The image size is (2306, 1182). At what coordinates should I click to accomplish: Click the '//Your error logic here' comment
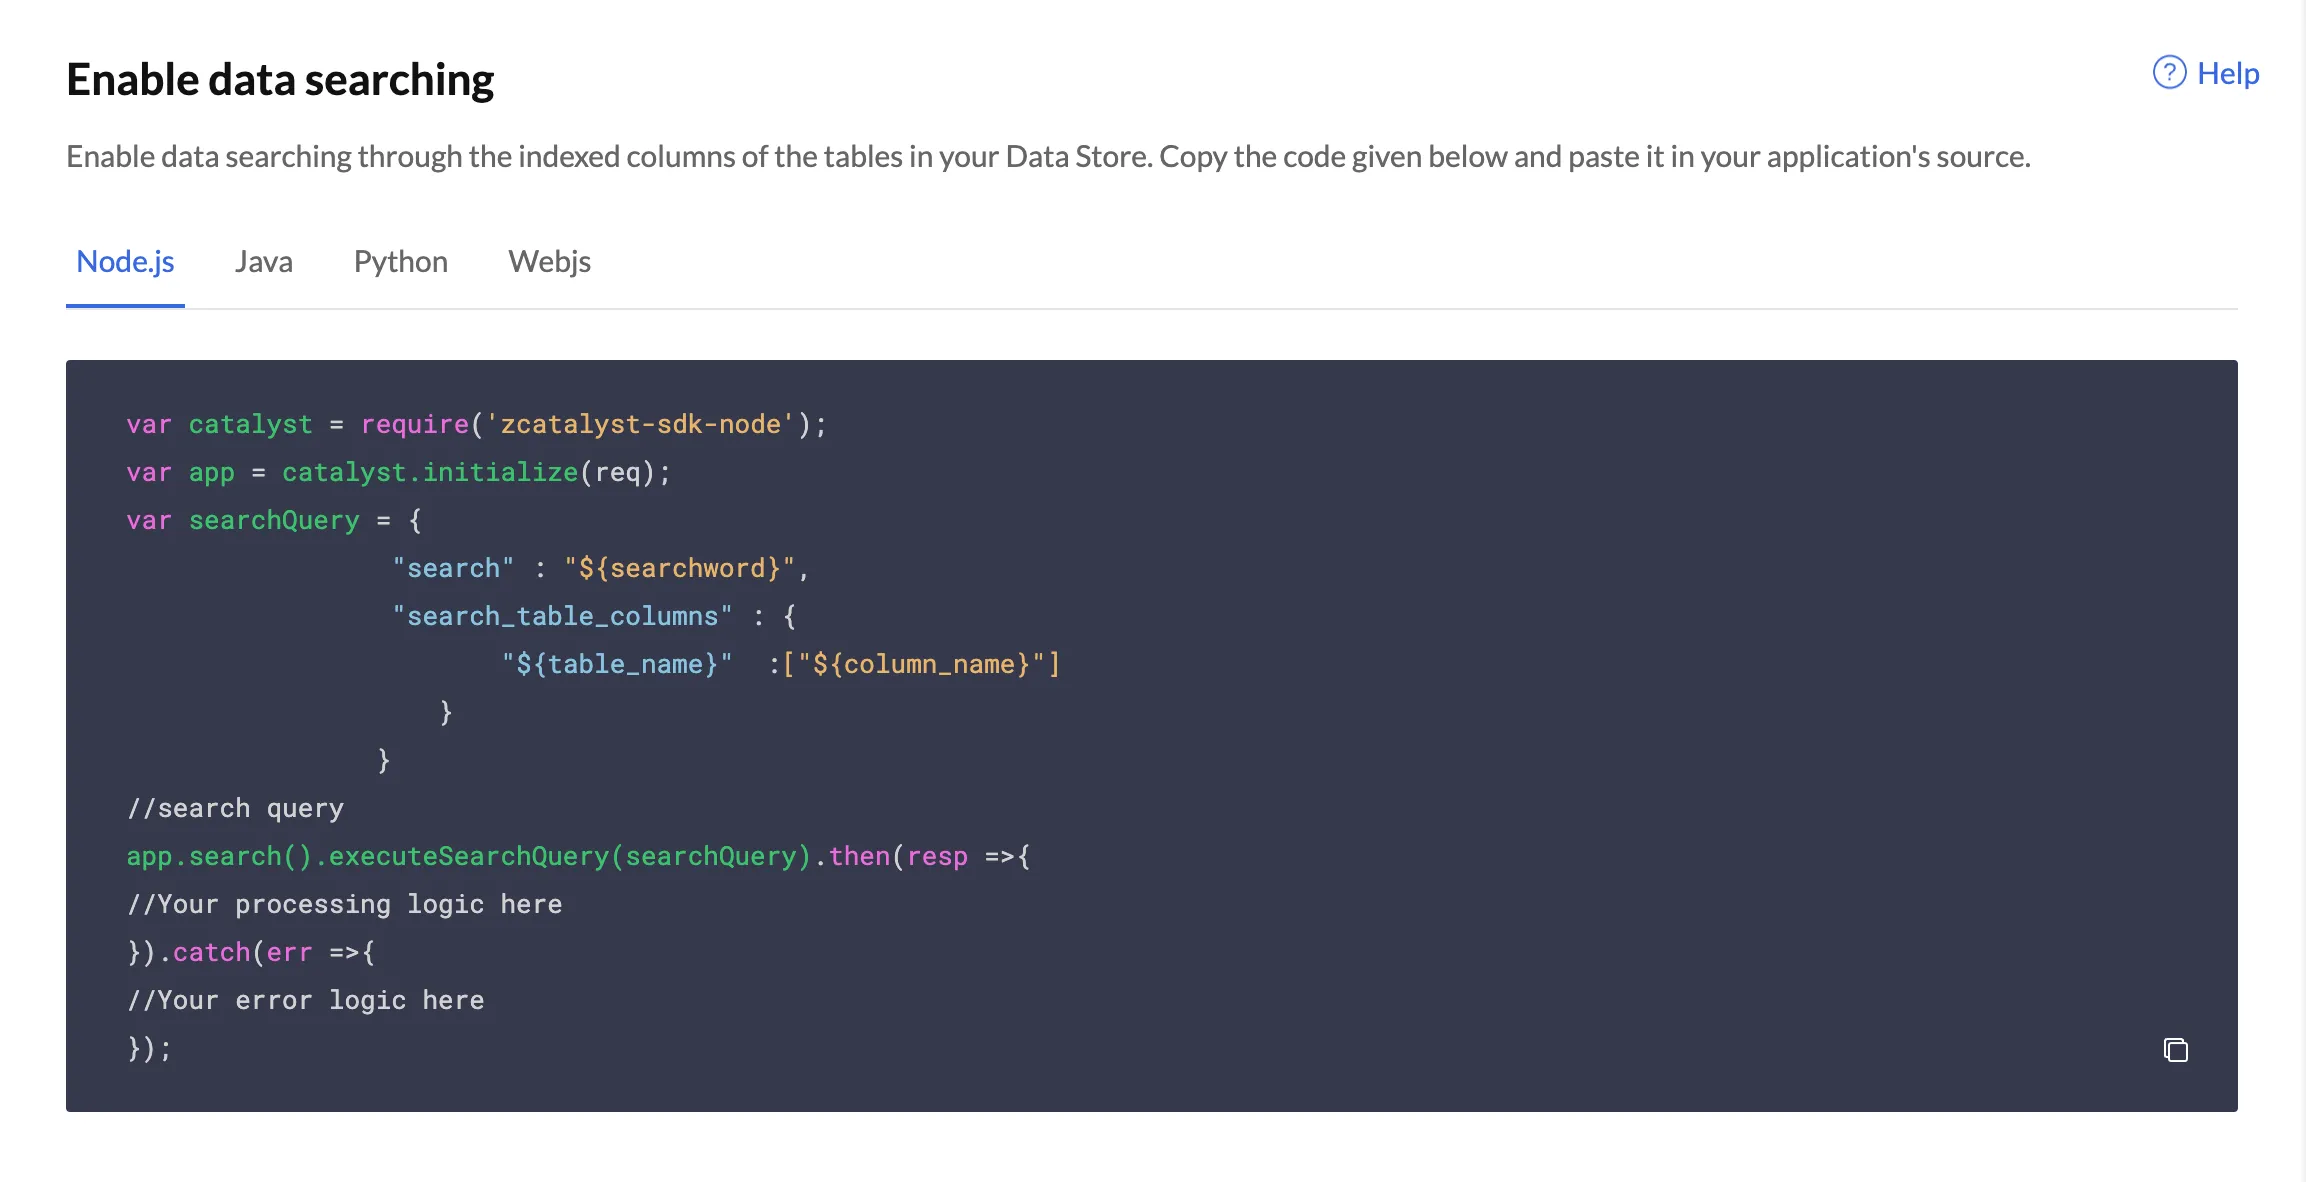[305, 1000]
